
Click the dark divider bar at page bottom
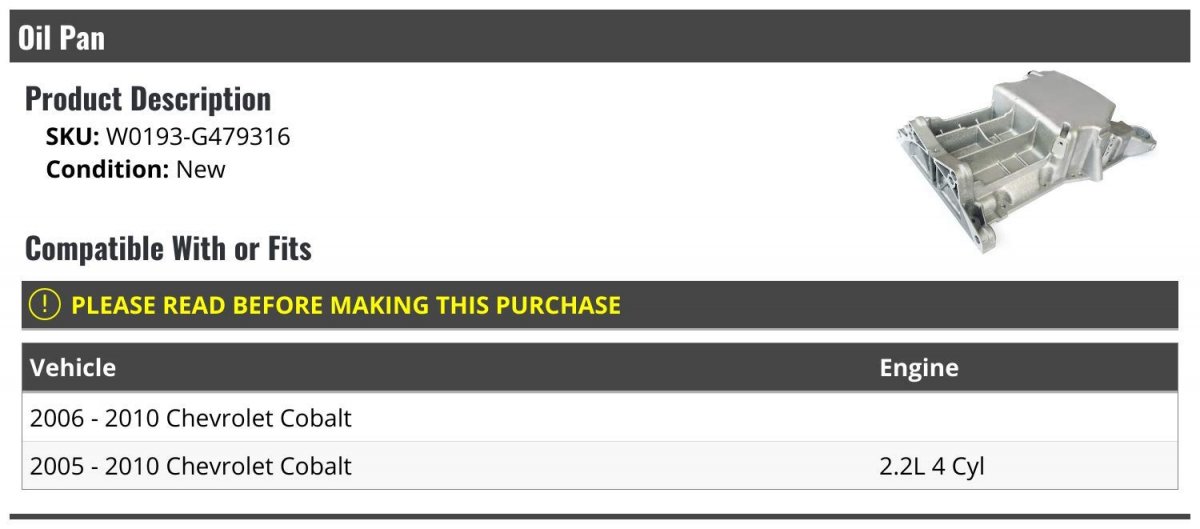(x=600, y=517)
